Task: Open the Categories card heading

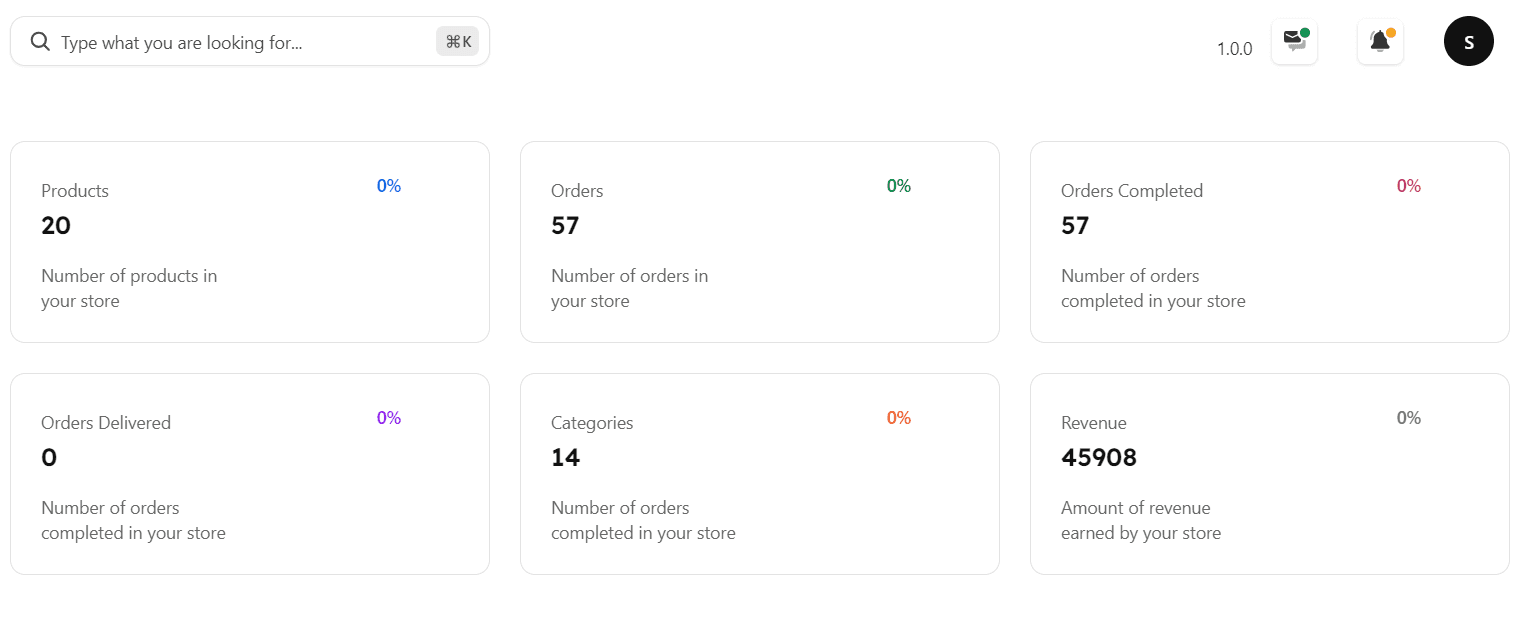Action: click(x=592, y=423)
